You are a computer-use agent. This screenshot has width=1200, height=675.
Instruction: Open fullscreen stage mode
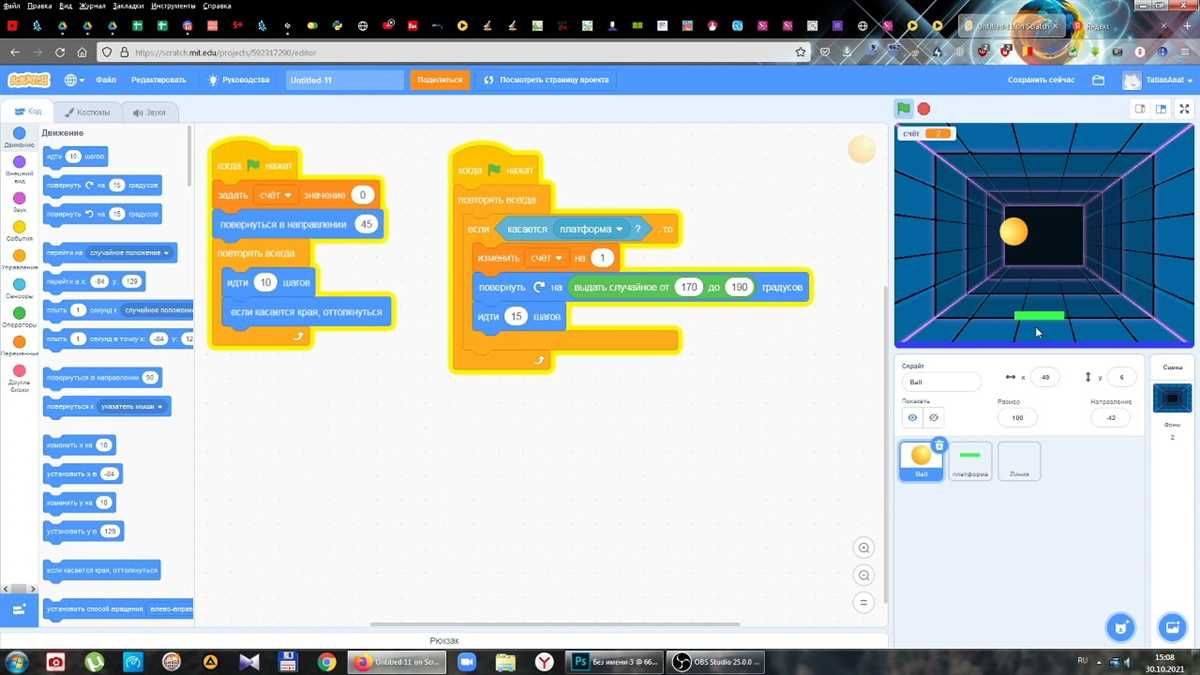[1185, 109]
